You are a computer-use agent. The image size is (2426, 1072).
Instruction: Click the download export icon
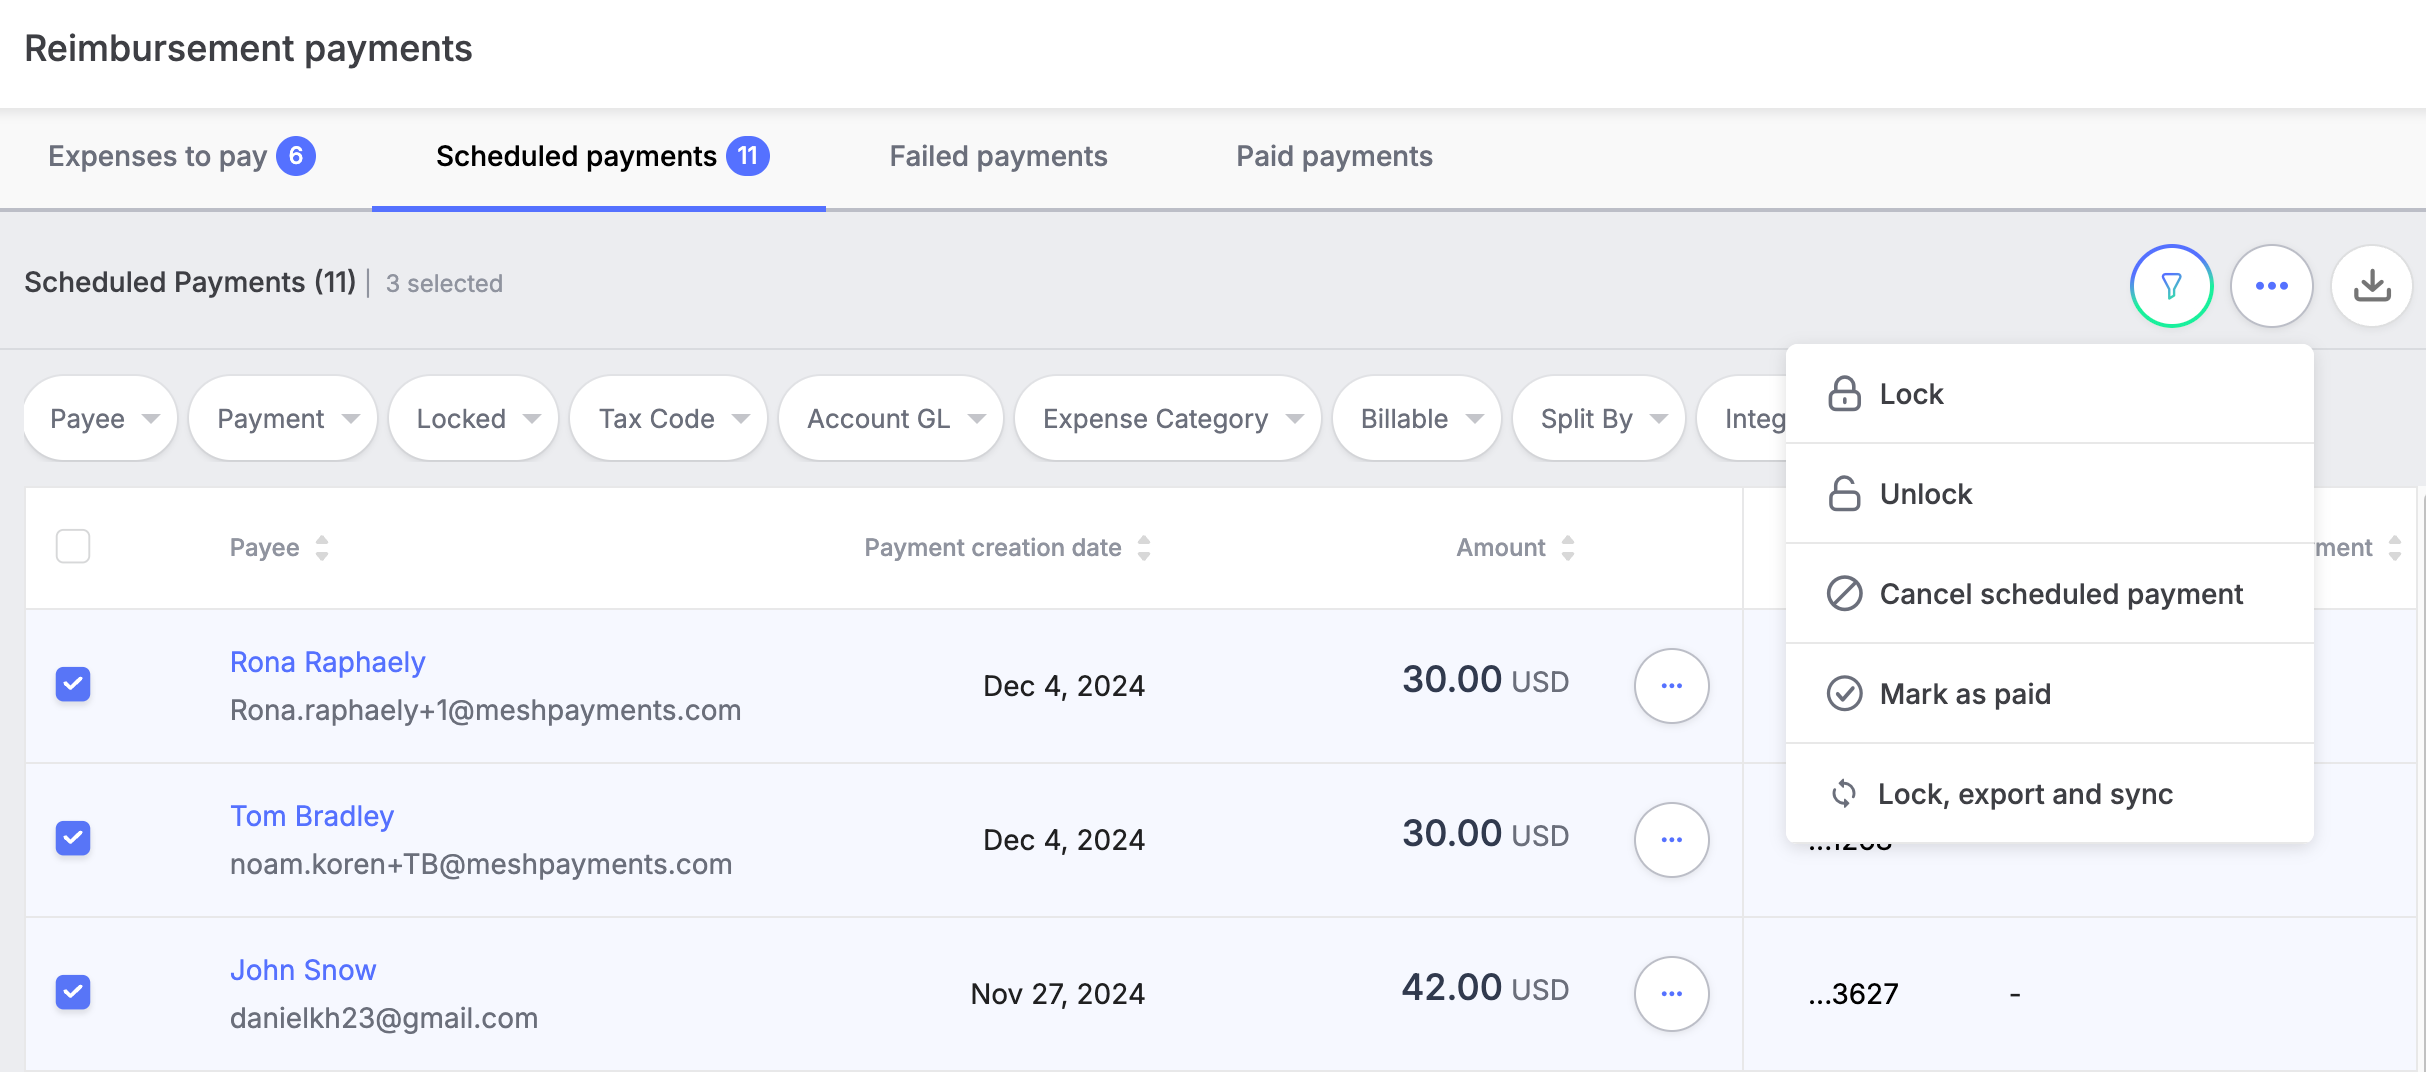coord(2371,286)
